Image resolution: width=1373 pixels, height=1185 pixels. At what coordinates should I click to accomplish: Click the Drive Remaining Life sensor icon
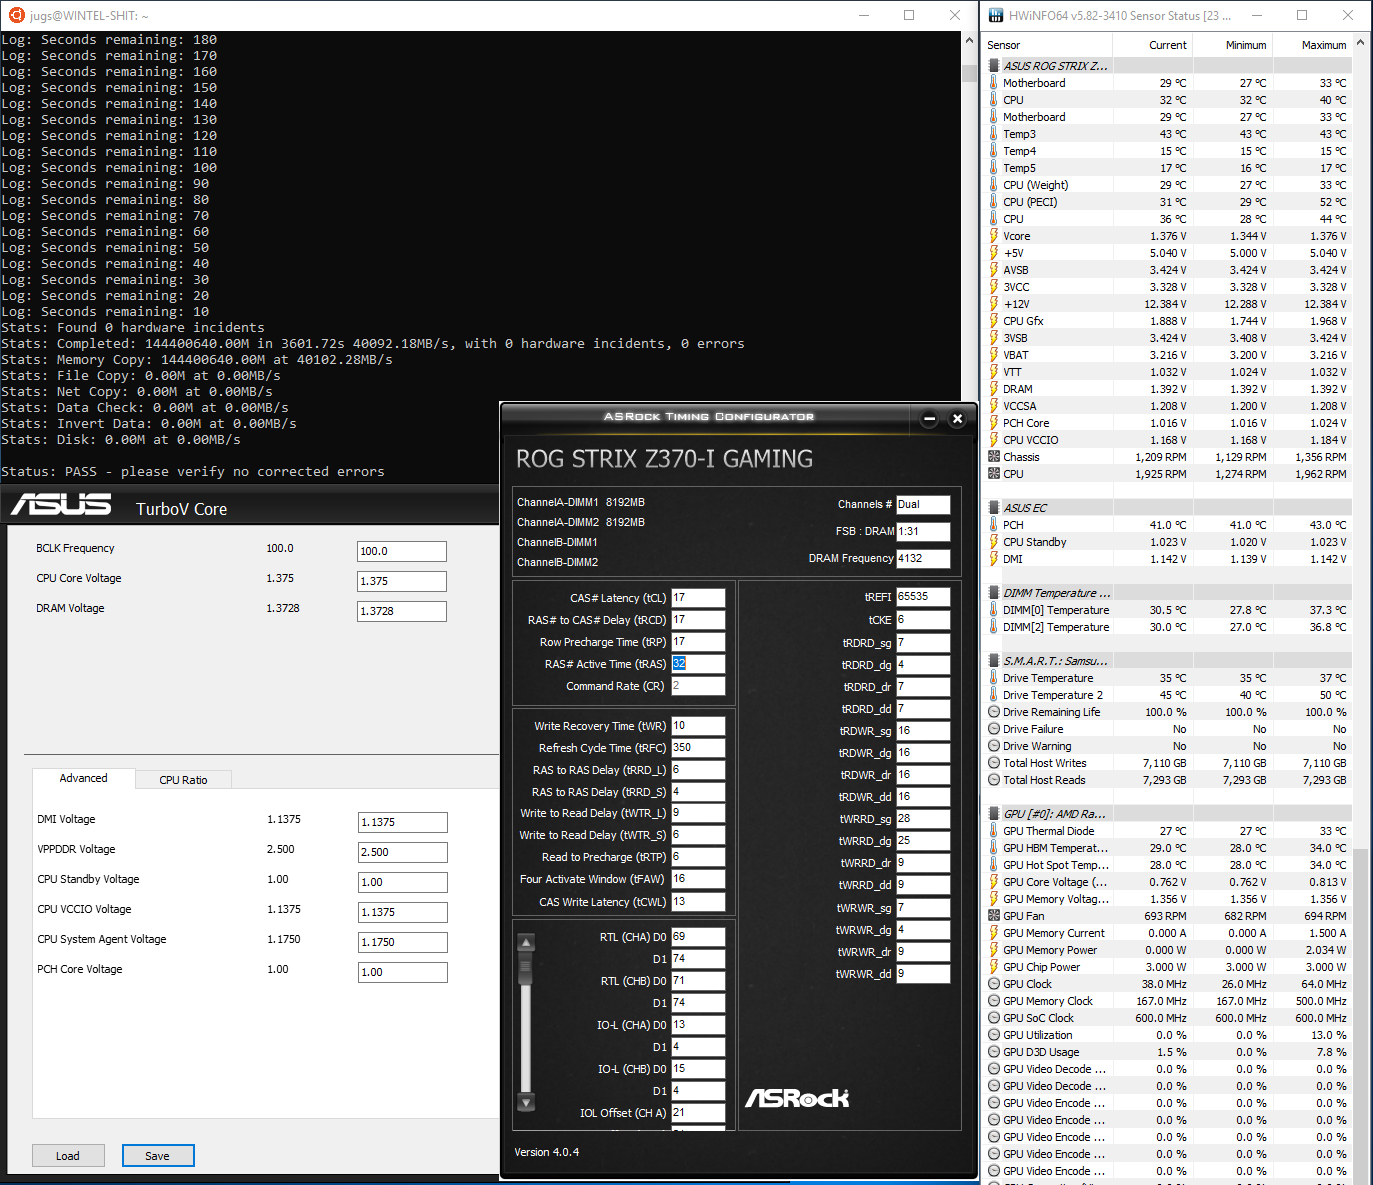coord(994,712)
